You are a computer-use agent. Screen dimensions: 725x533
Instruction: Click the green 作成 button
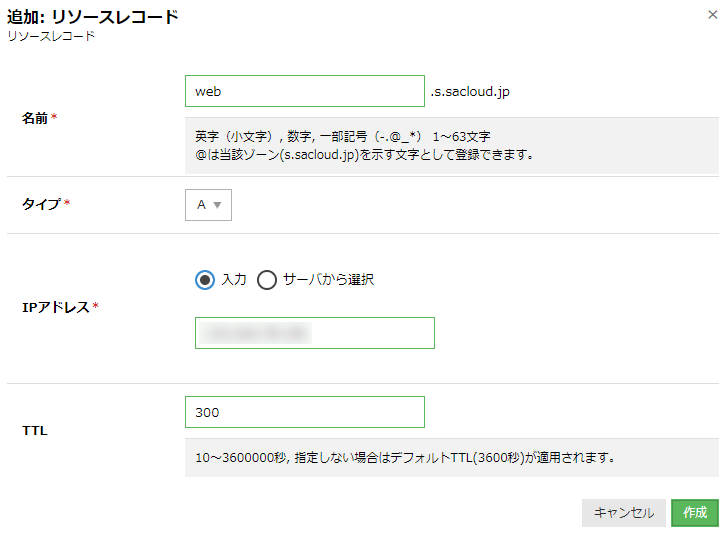[695, 513]
